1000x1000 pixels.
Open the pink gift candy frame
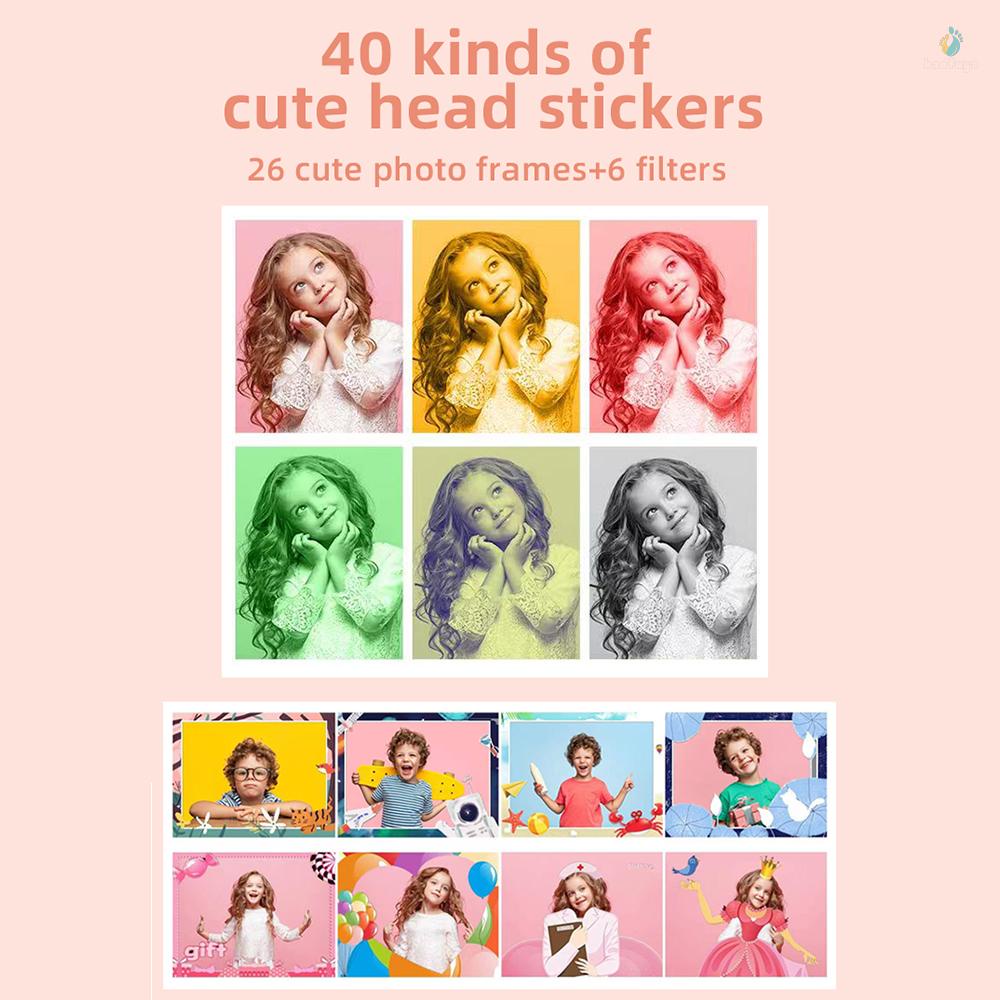tap(254, 915)
